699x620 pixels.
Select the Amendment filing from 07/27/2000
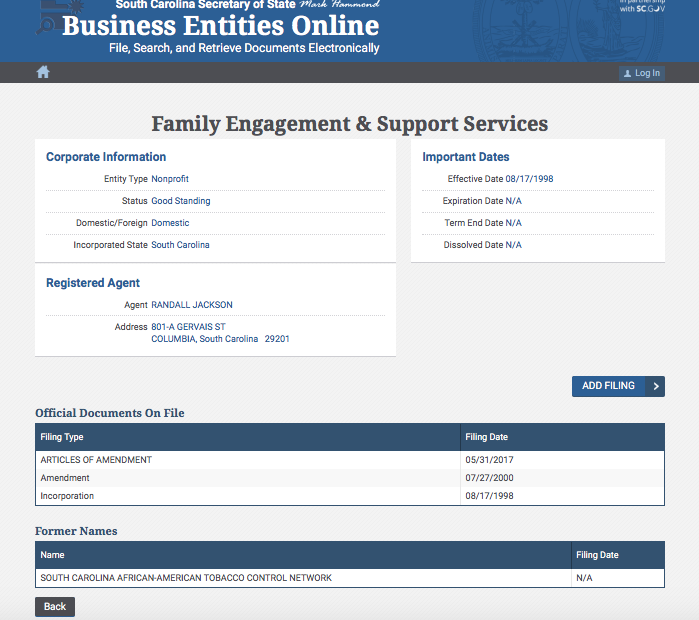tap(67, 478)
